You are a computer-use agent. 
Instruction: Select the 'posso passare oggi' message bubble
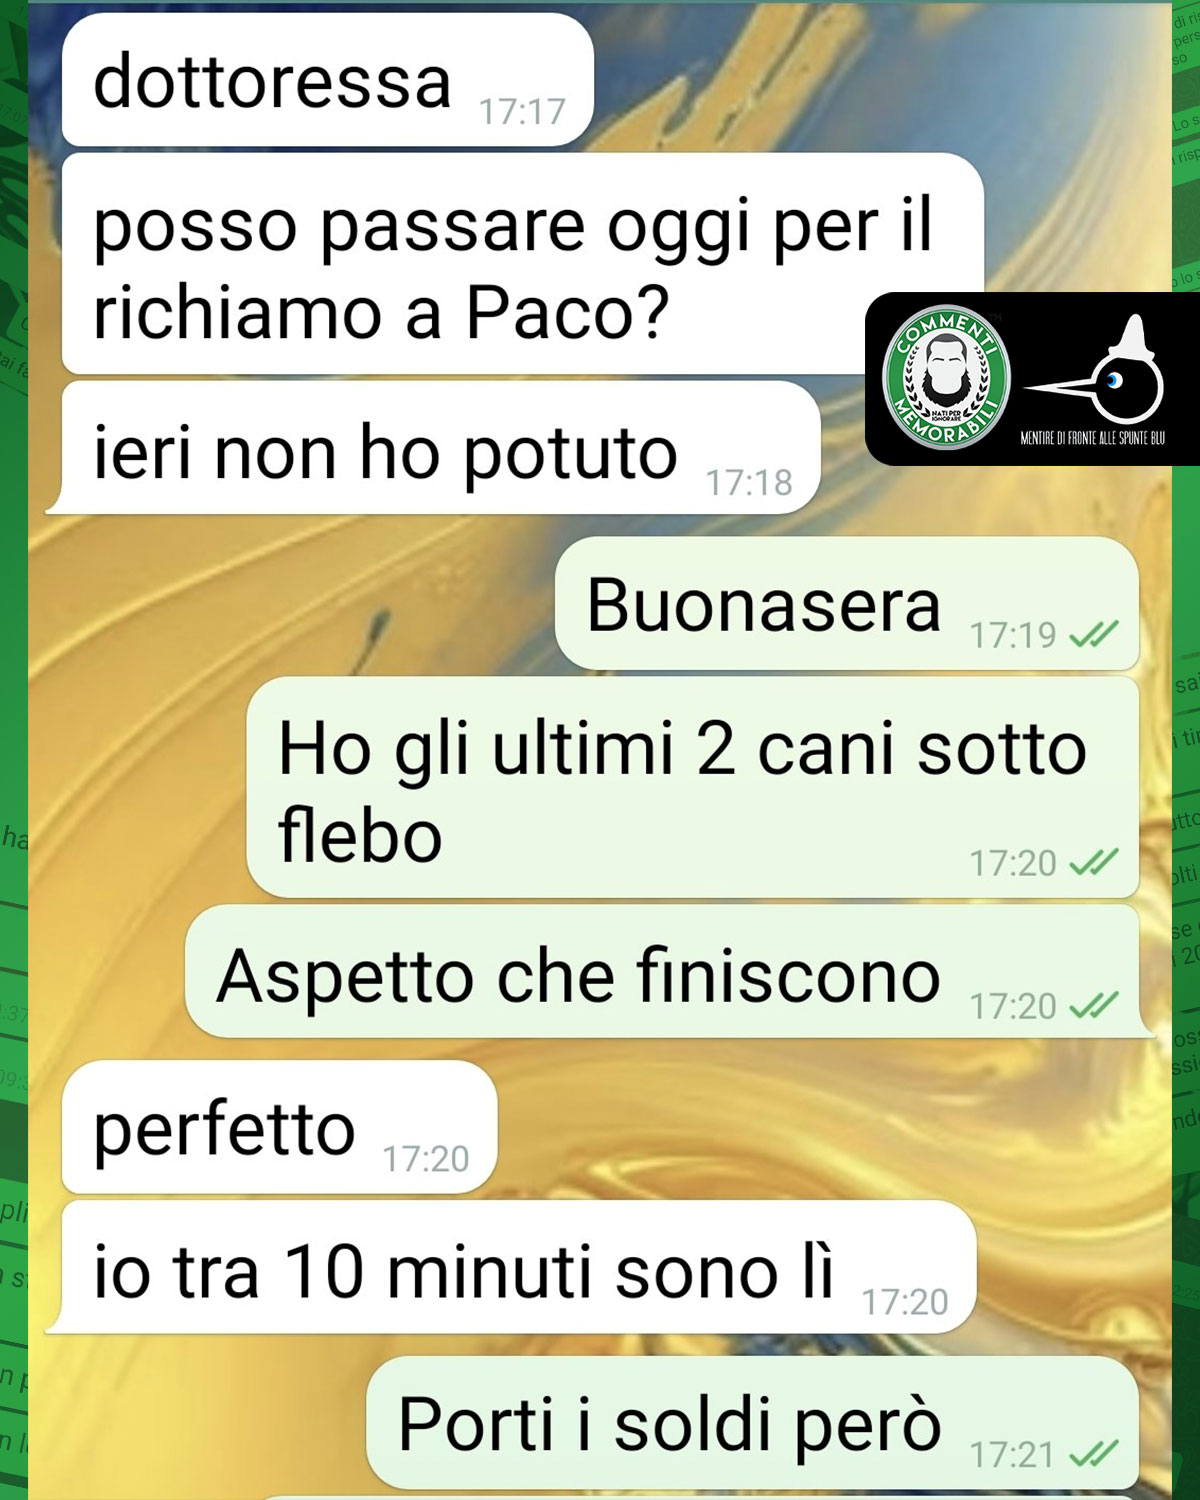(522, 264)
